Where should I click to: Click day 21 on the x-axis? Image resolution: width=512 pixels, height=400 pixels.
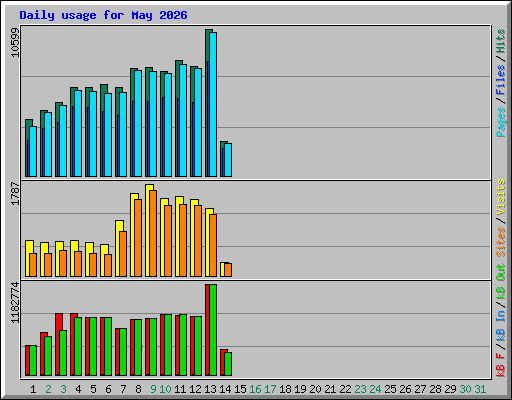[330, 389]
